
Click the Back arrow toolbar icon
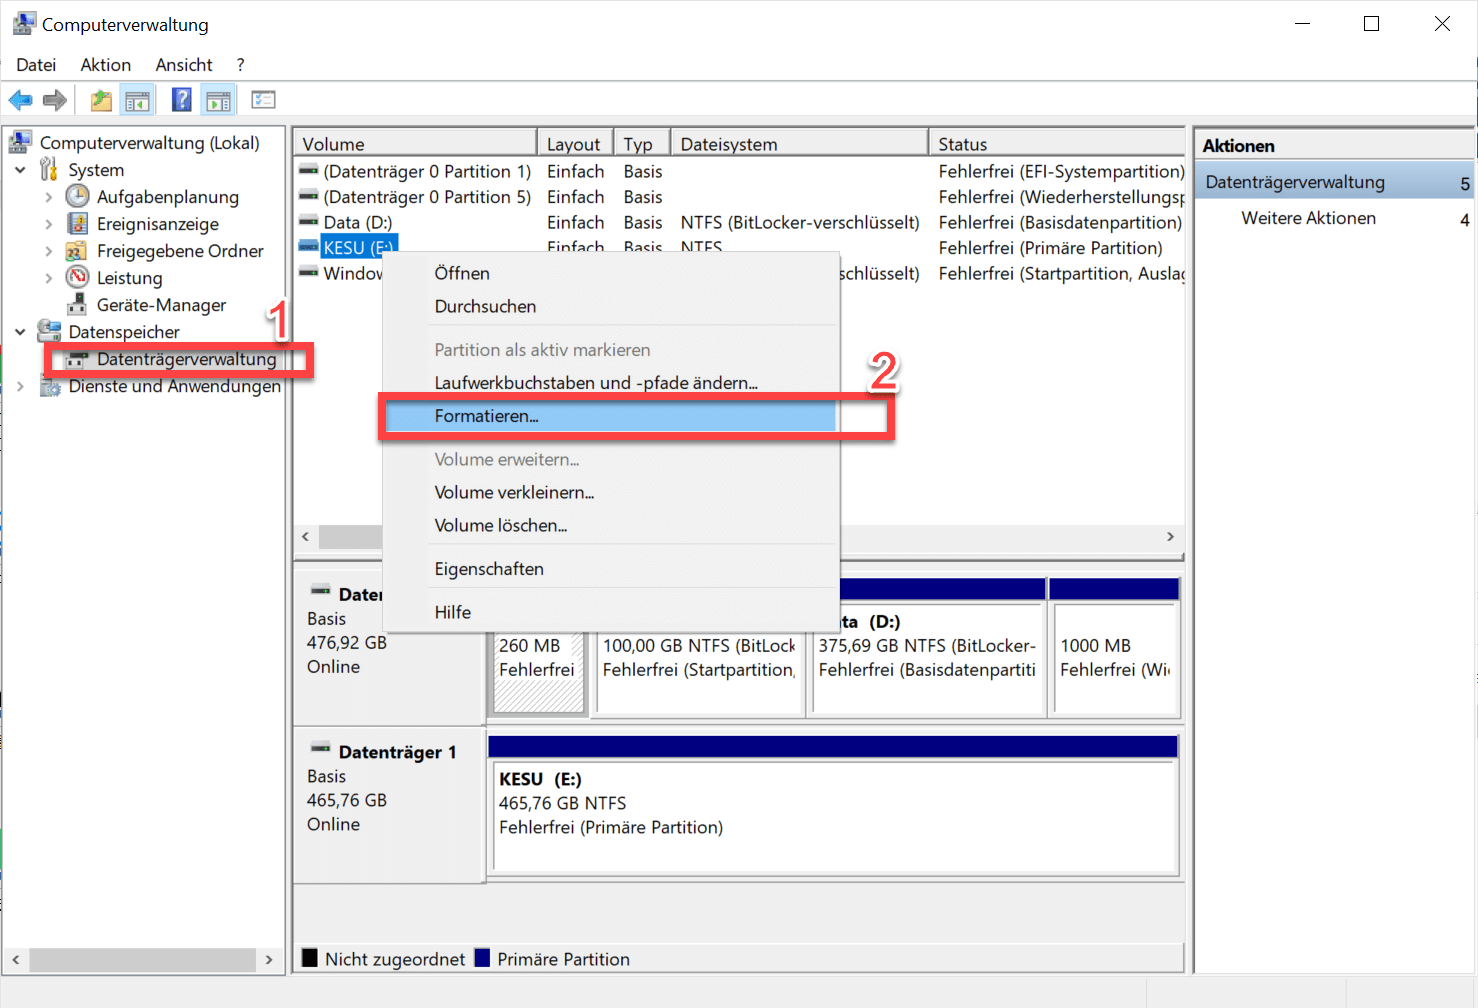pyautogui.click(x=20, y=100)
